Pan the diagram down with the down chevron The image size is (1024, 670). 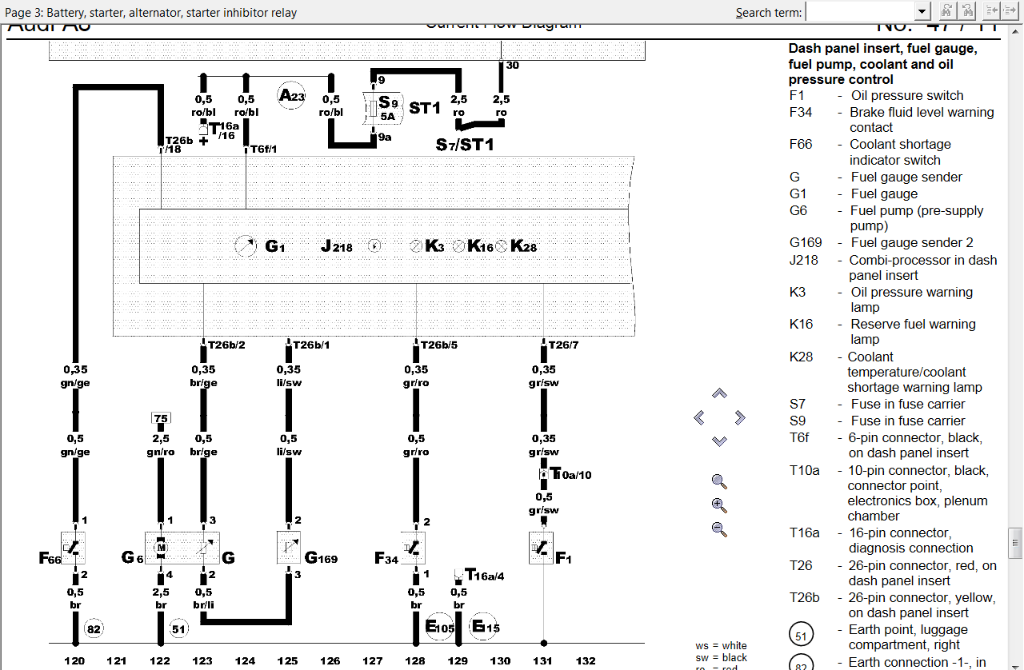coord(719,441)
